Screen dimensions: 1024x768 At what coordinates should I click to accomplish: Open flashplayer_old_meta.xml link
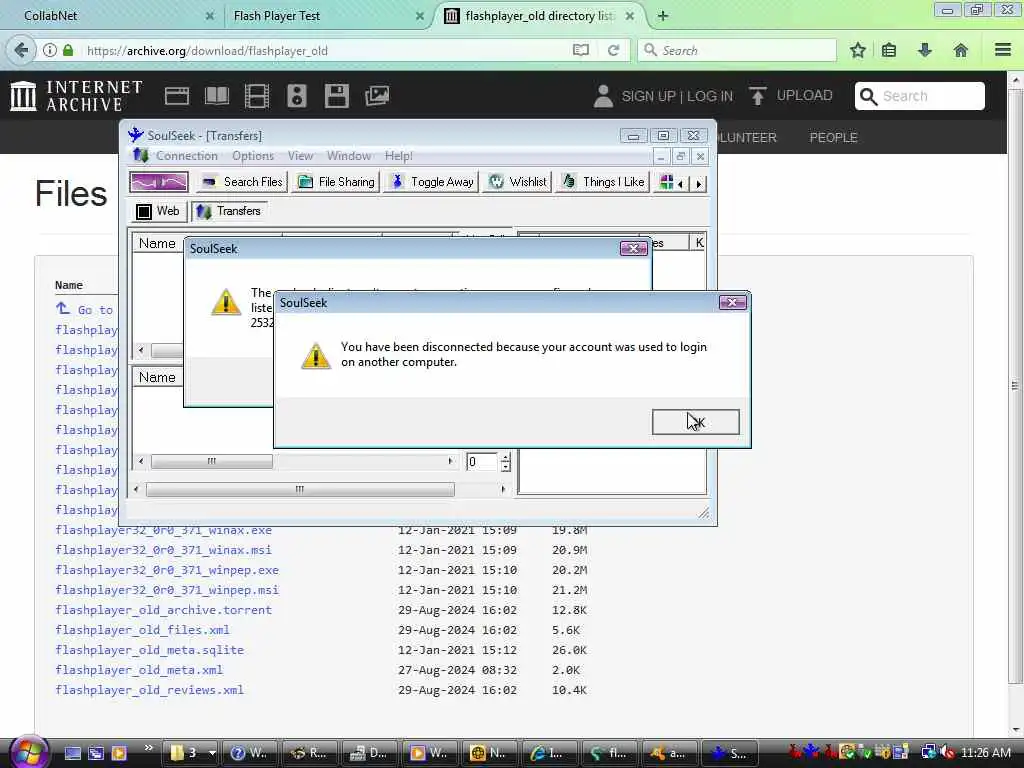click(x=139, y=670)
